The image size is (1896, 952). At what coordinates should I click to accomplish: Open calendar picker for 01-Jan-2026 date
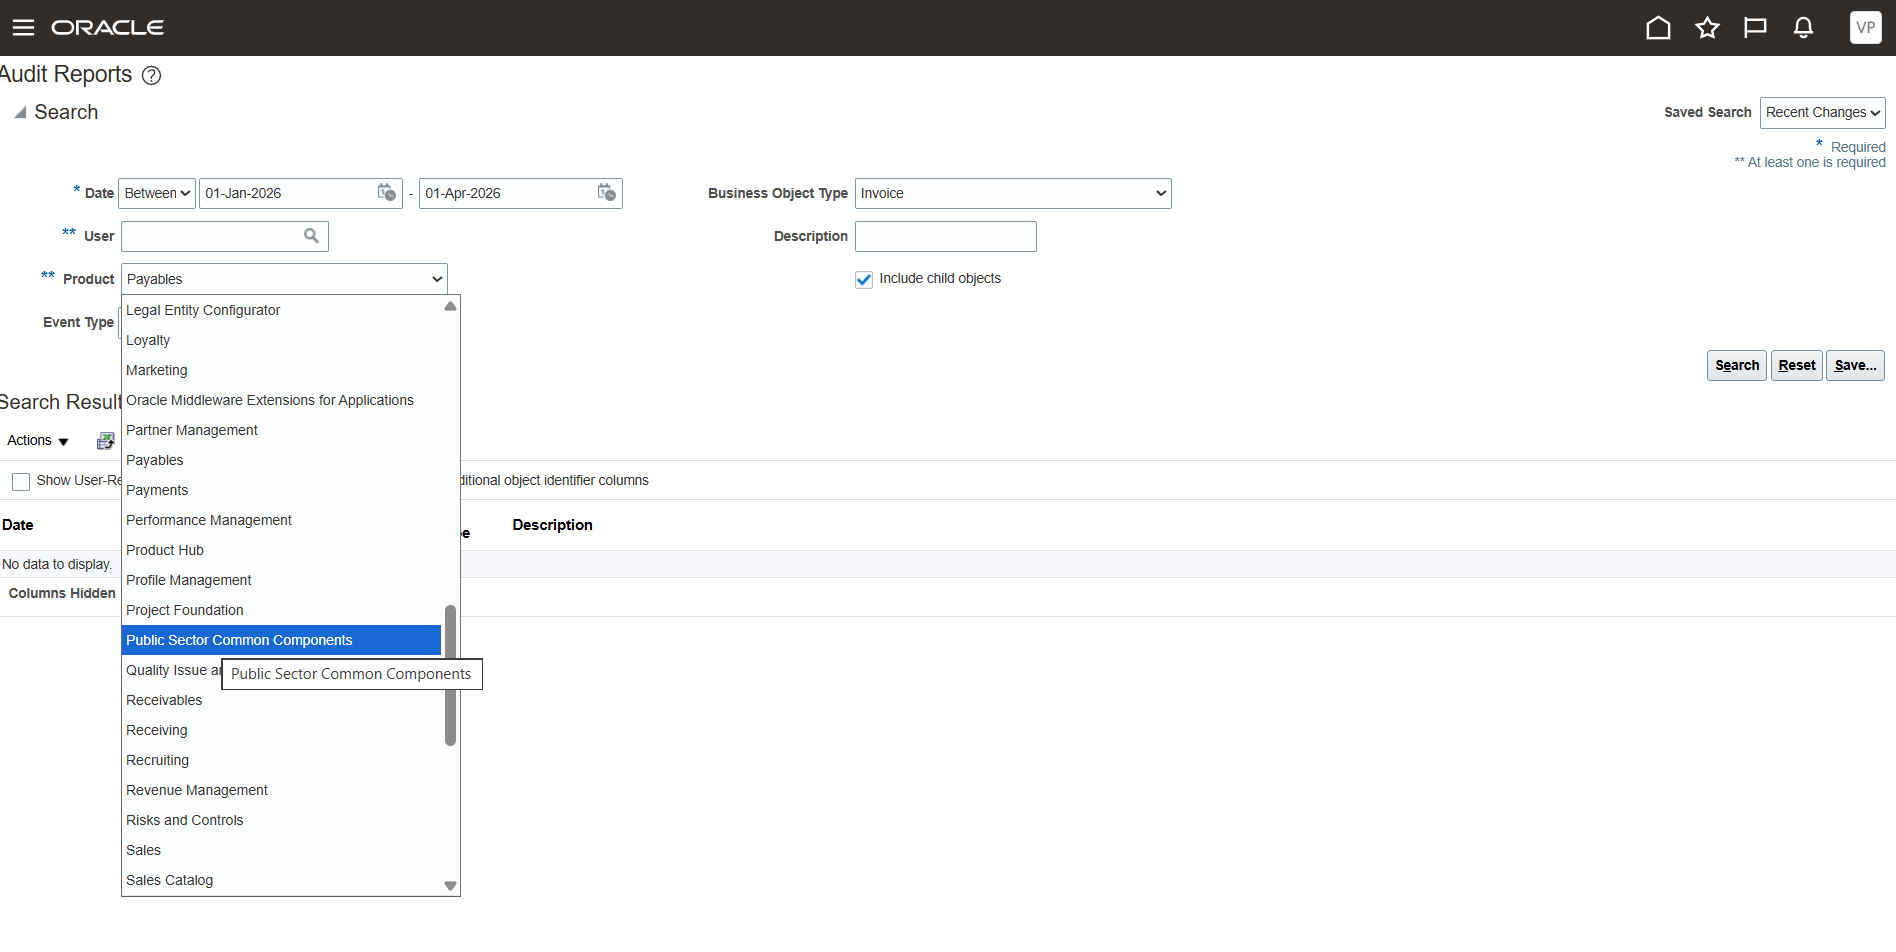tap(386, 192)
